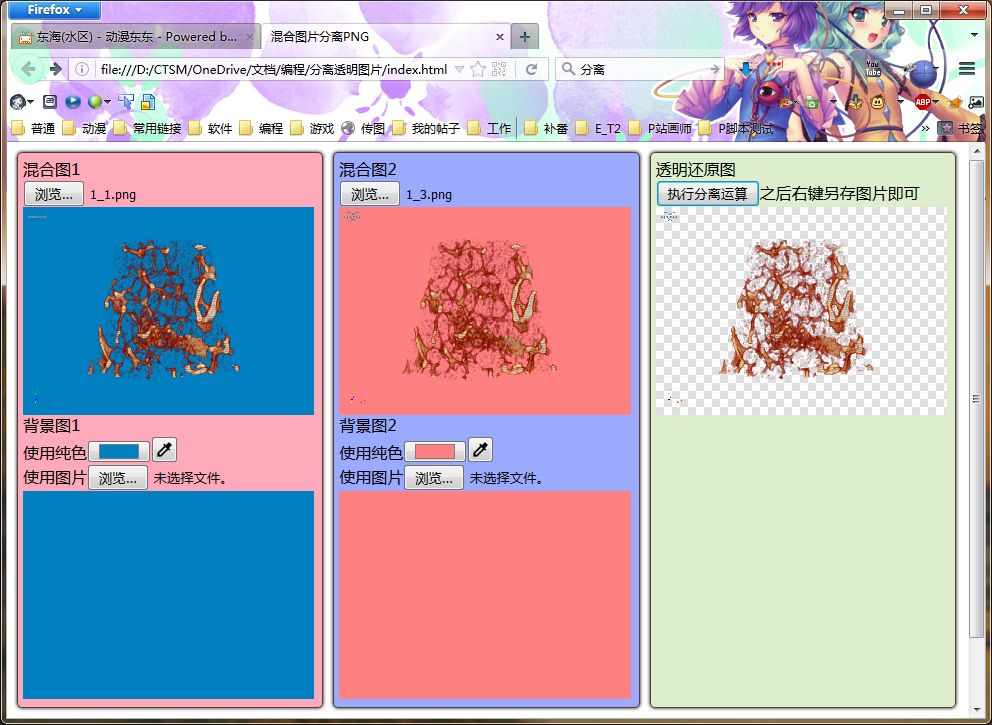
Task: Click the QR code icon in address bar
Action: tap(499, 69)
